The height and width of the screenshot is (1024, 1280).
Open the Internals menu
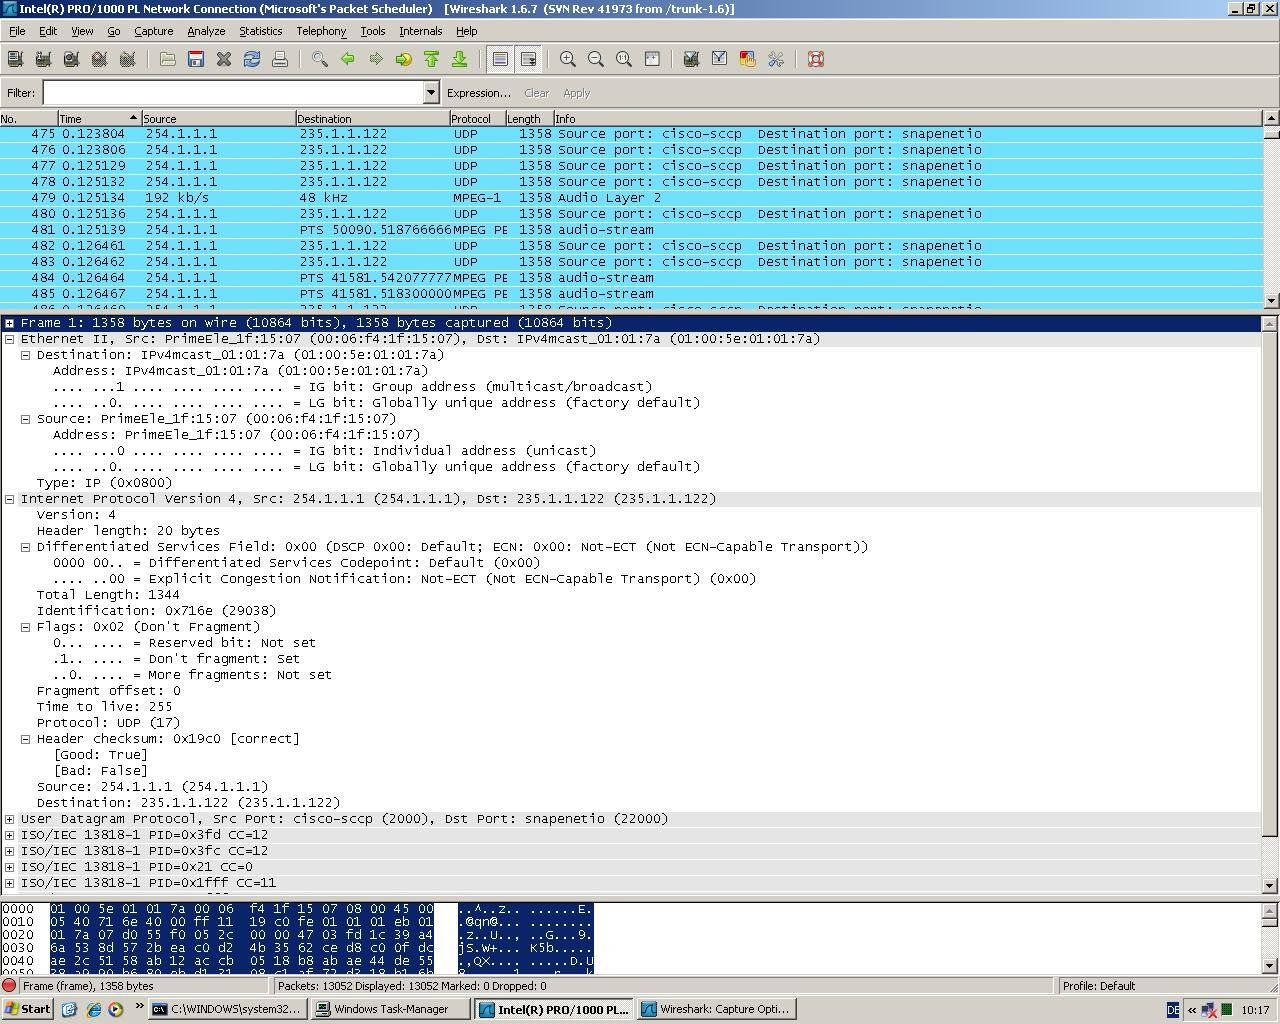point(420,31)
